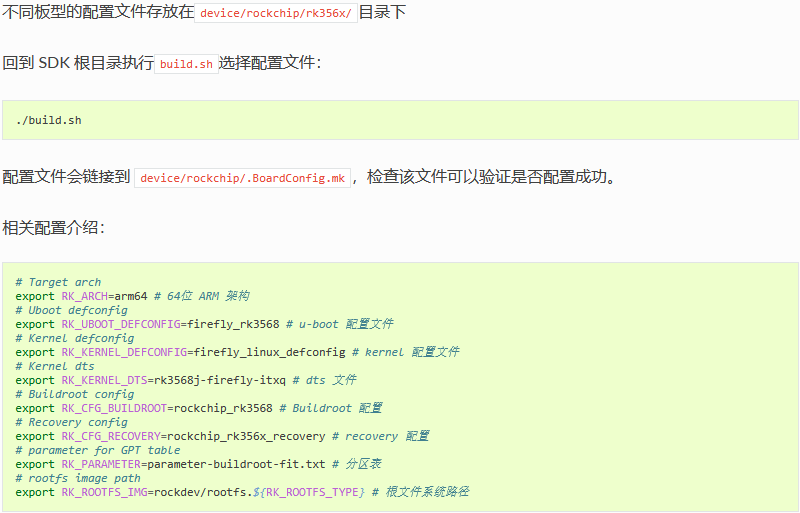Click the RK_CFG_RECOVERY variable name
This screenshot has width=800, height=513.
(111, 437)
